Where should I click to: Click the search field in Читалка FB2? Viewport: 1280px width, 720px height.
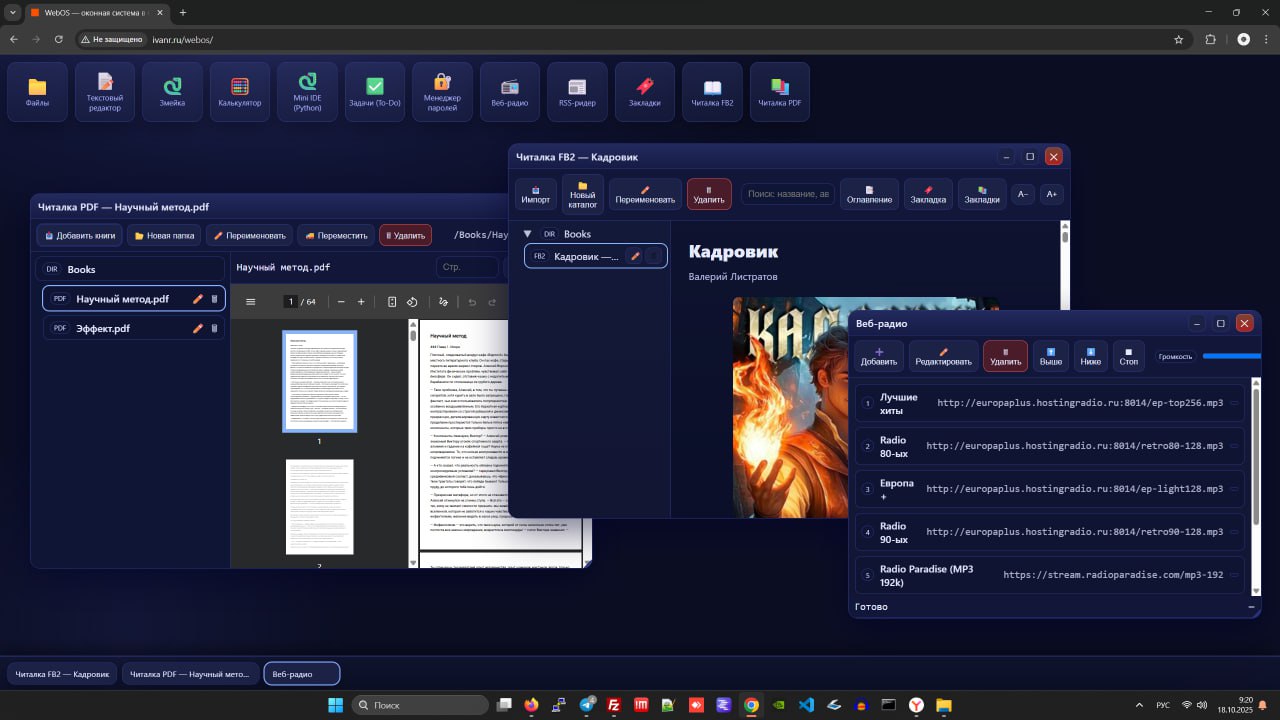[788, 194]
